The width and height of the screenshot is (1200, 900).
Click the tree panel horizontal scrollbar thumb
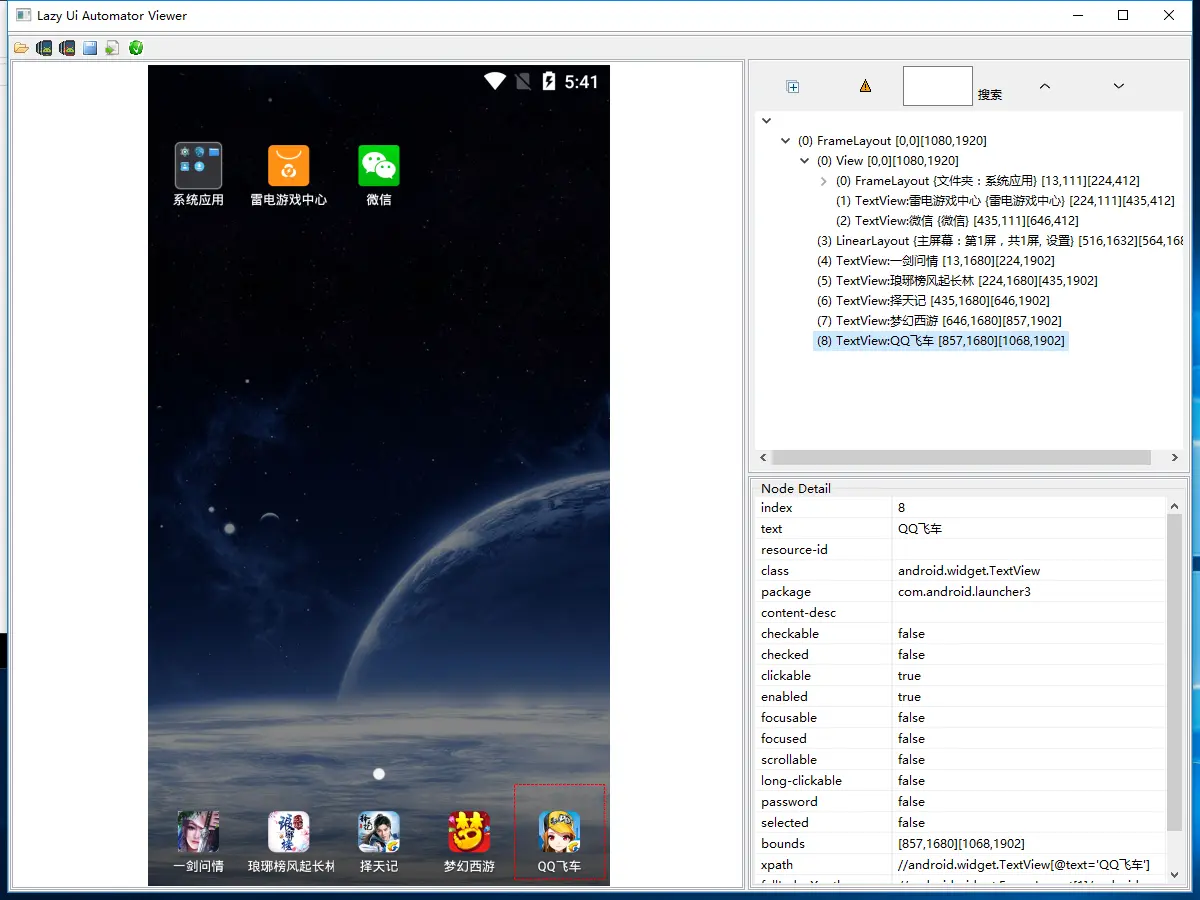(x=959, y=457)
